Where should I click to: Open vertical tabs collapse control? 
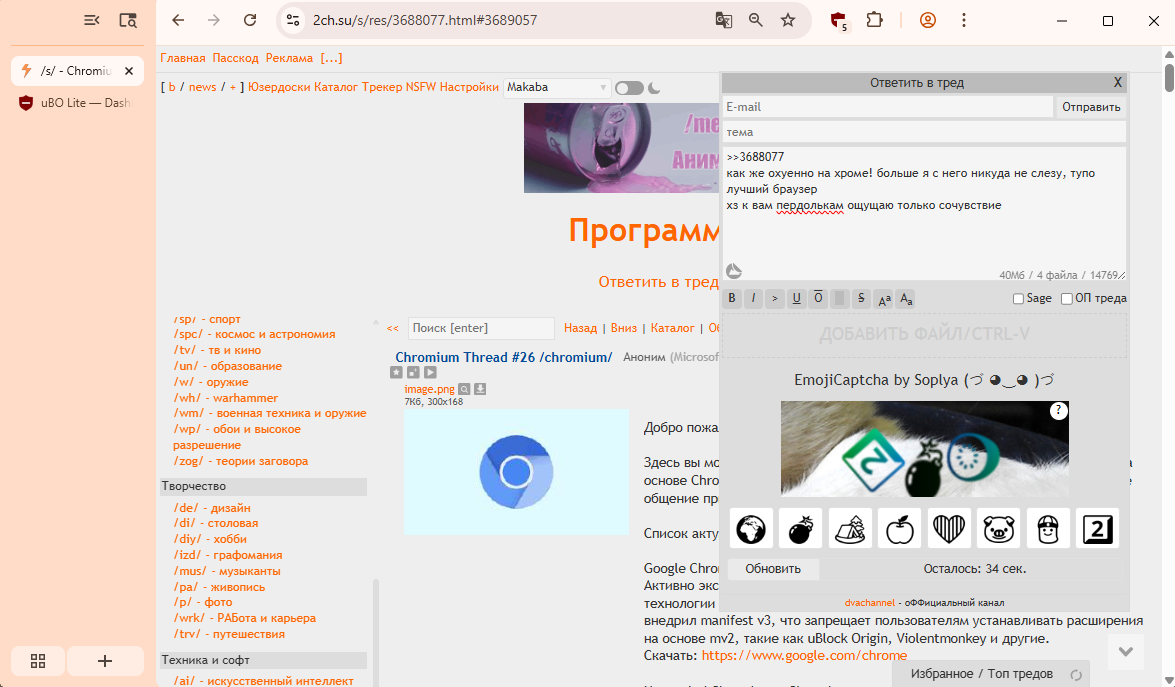pyautogui.click(x=91, y=20)
